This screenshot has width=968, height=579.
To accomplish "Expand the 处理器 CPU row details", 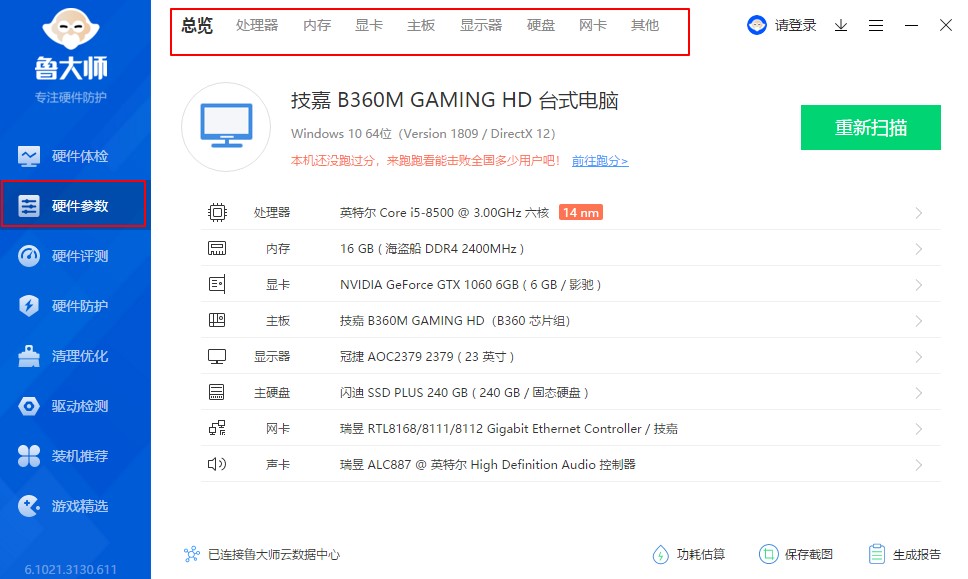I will coord(919,211).
